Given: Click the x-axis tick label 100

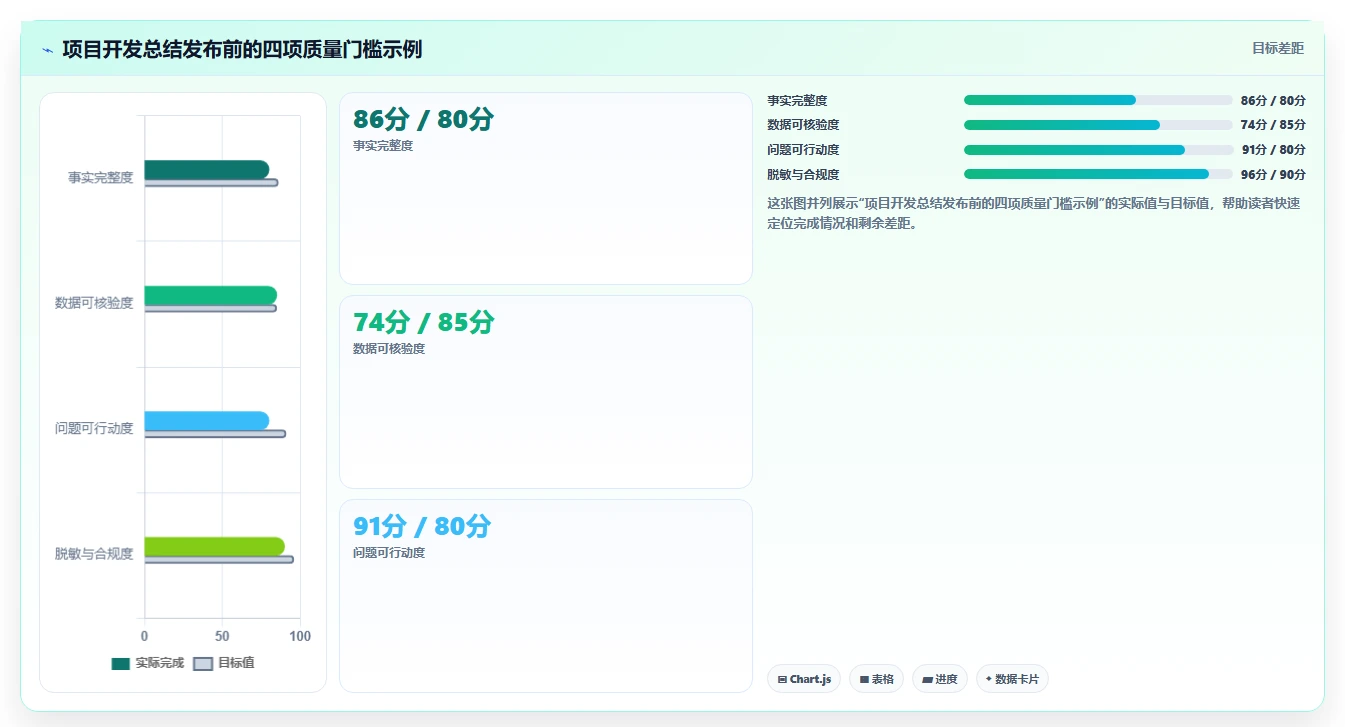Looking at the screenshot, I should [x=300, y=636].
